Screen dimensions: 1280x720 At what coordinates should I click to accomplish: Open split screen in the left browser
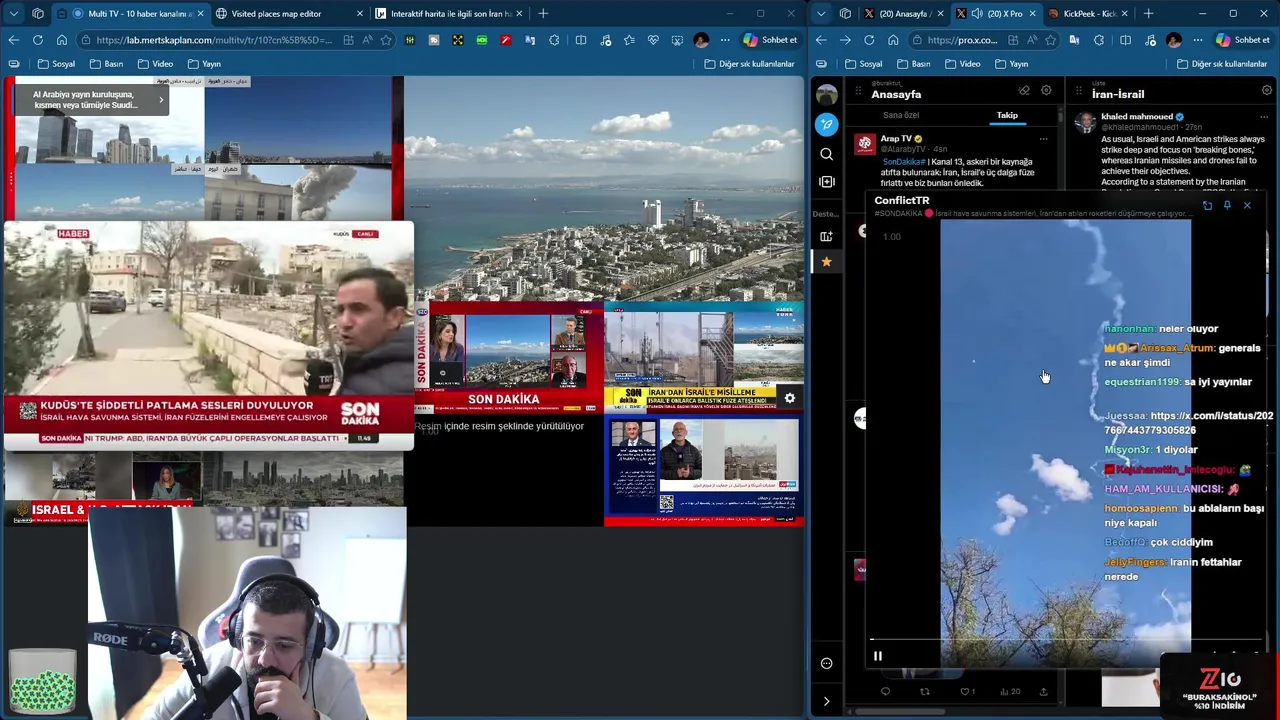coord(580,40)
